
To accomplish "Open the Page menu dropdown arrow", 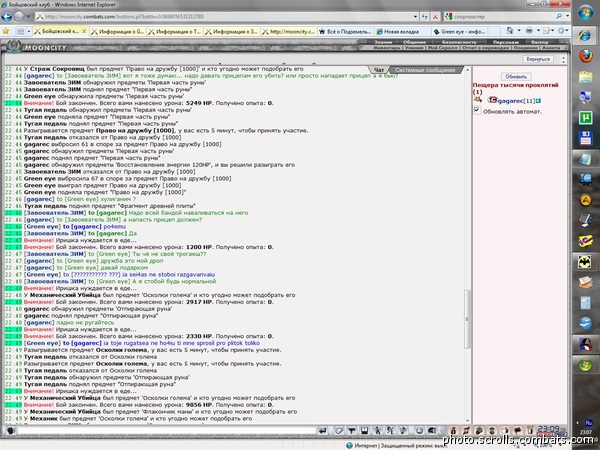I will click(x=553, y=31).
